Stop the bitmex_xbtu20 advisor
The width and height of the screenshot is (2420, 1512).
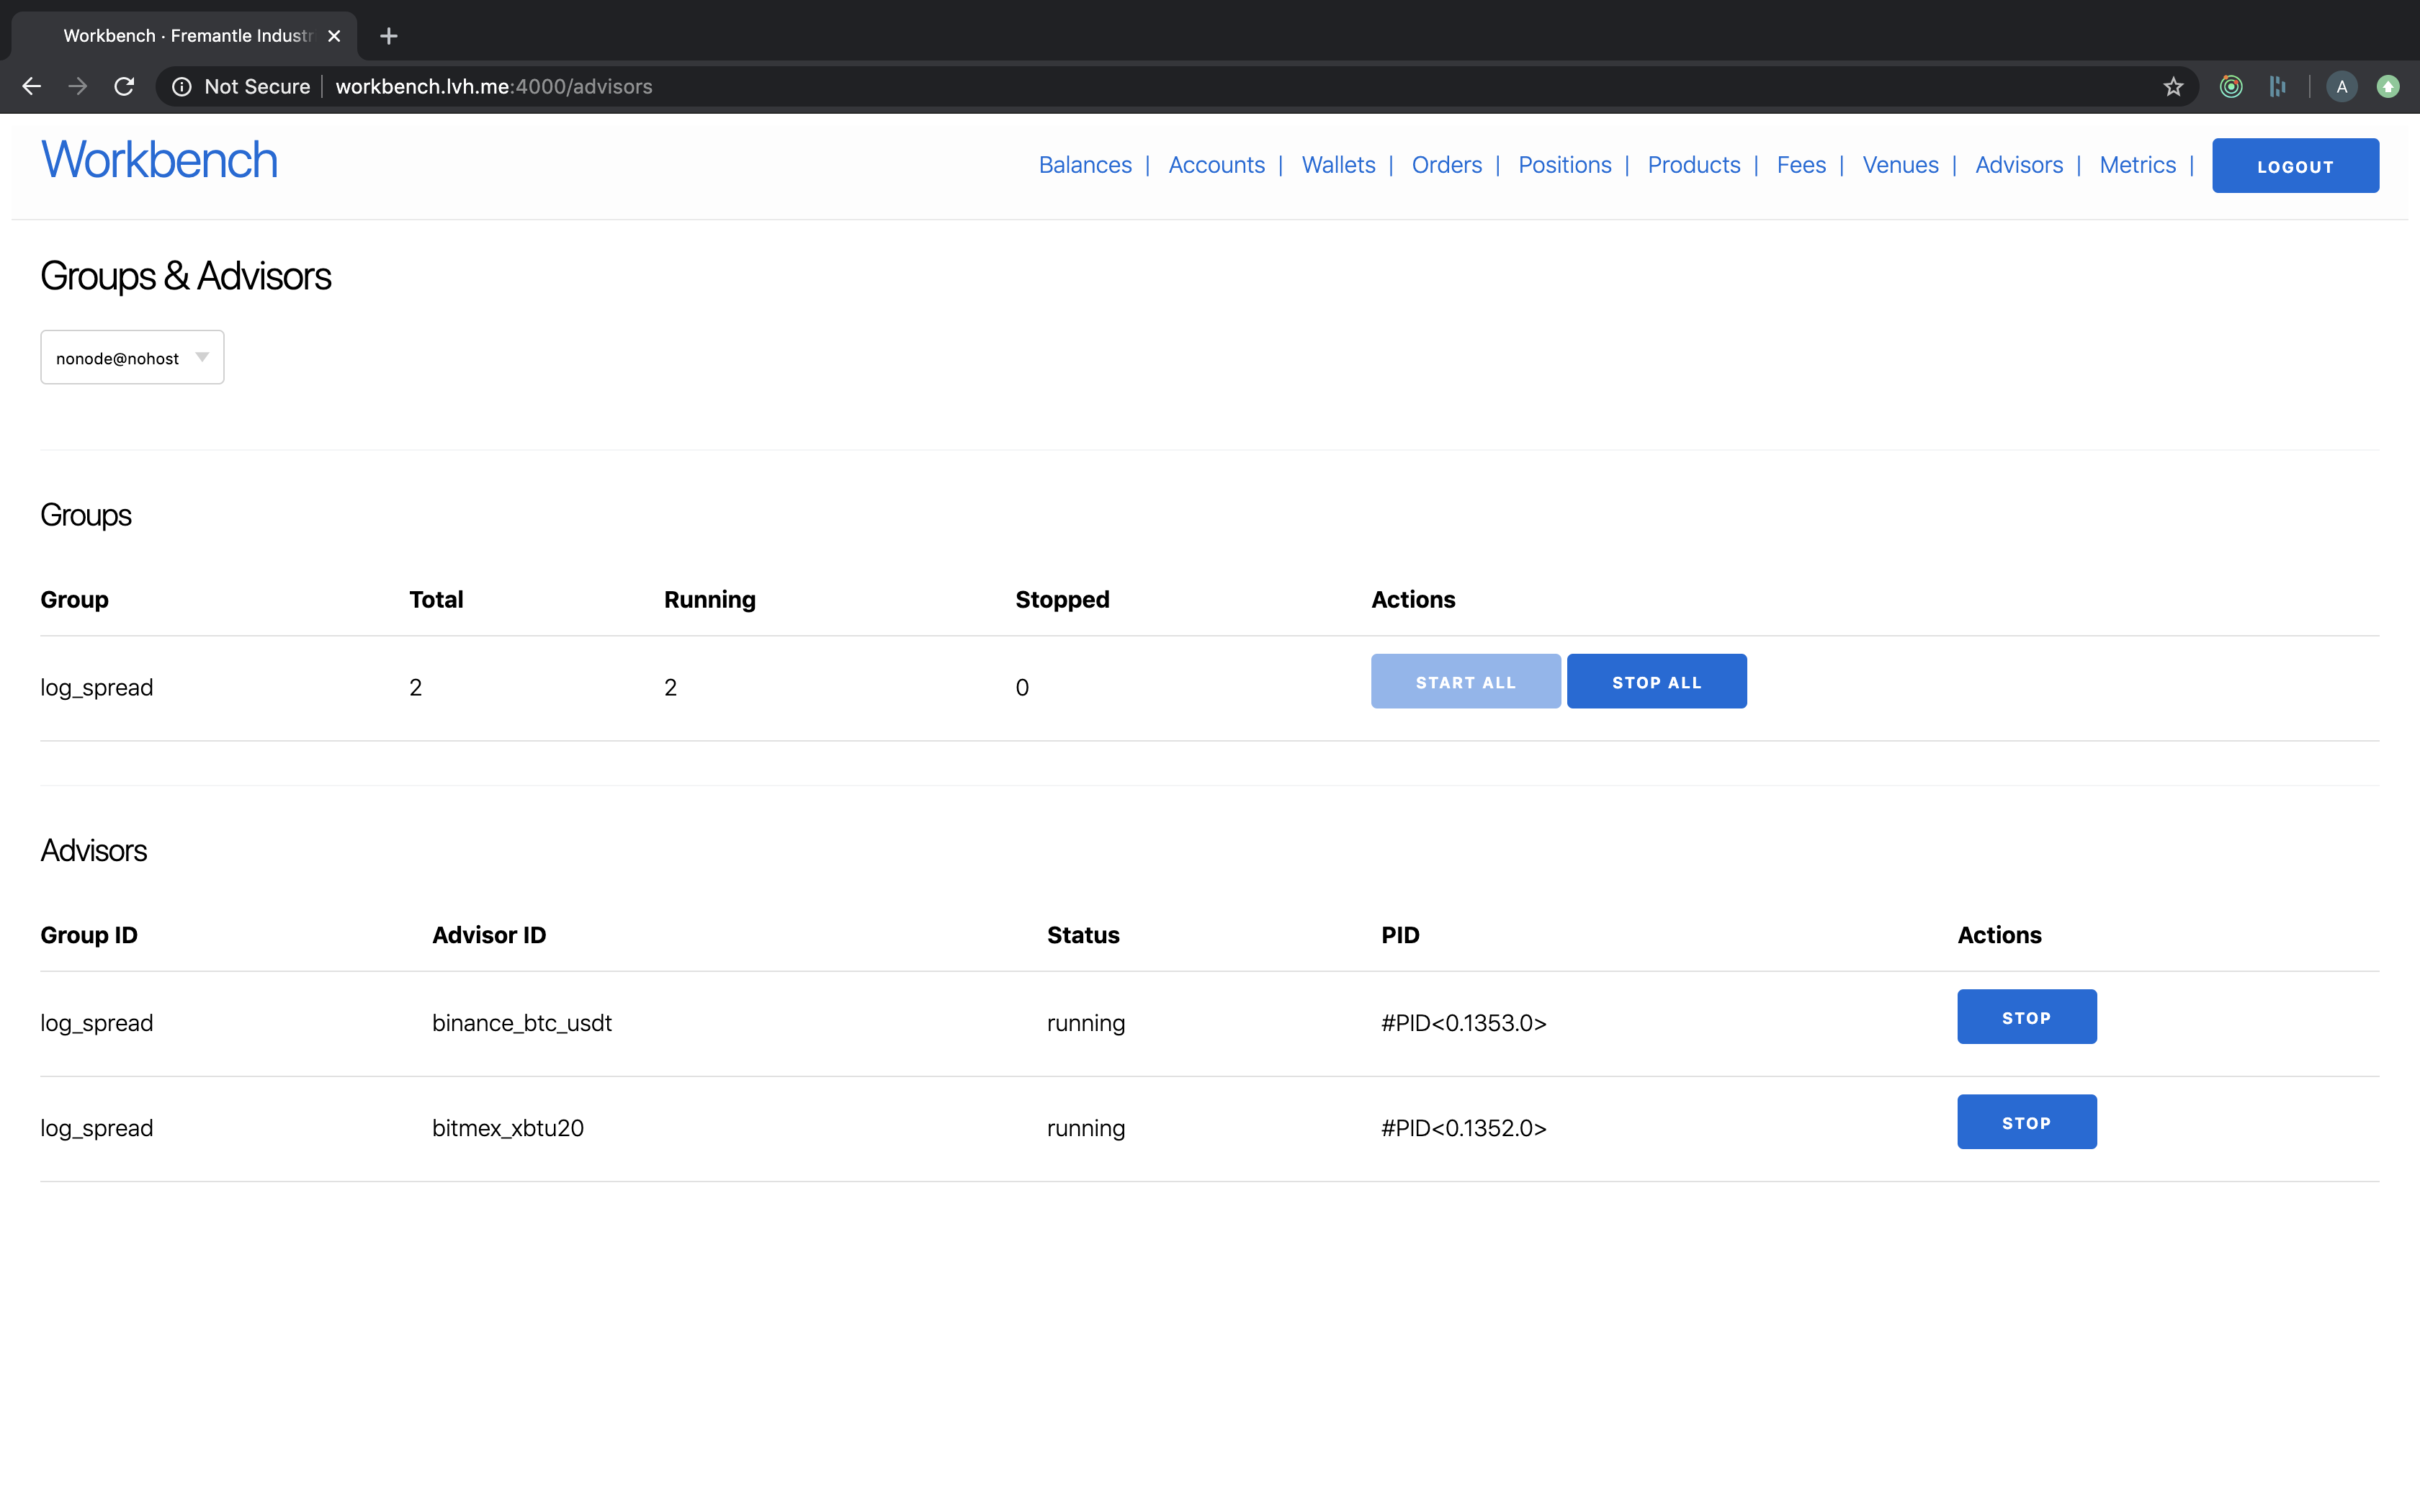click(2026, 1122)
